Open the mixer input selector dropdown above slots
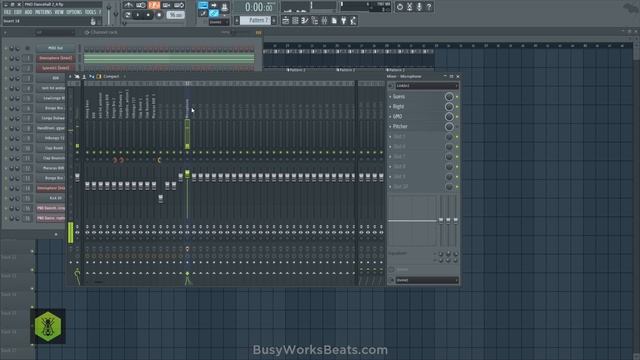 click(427, 86)
